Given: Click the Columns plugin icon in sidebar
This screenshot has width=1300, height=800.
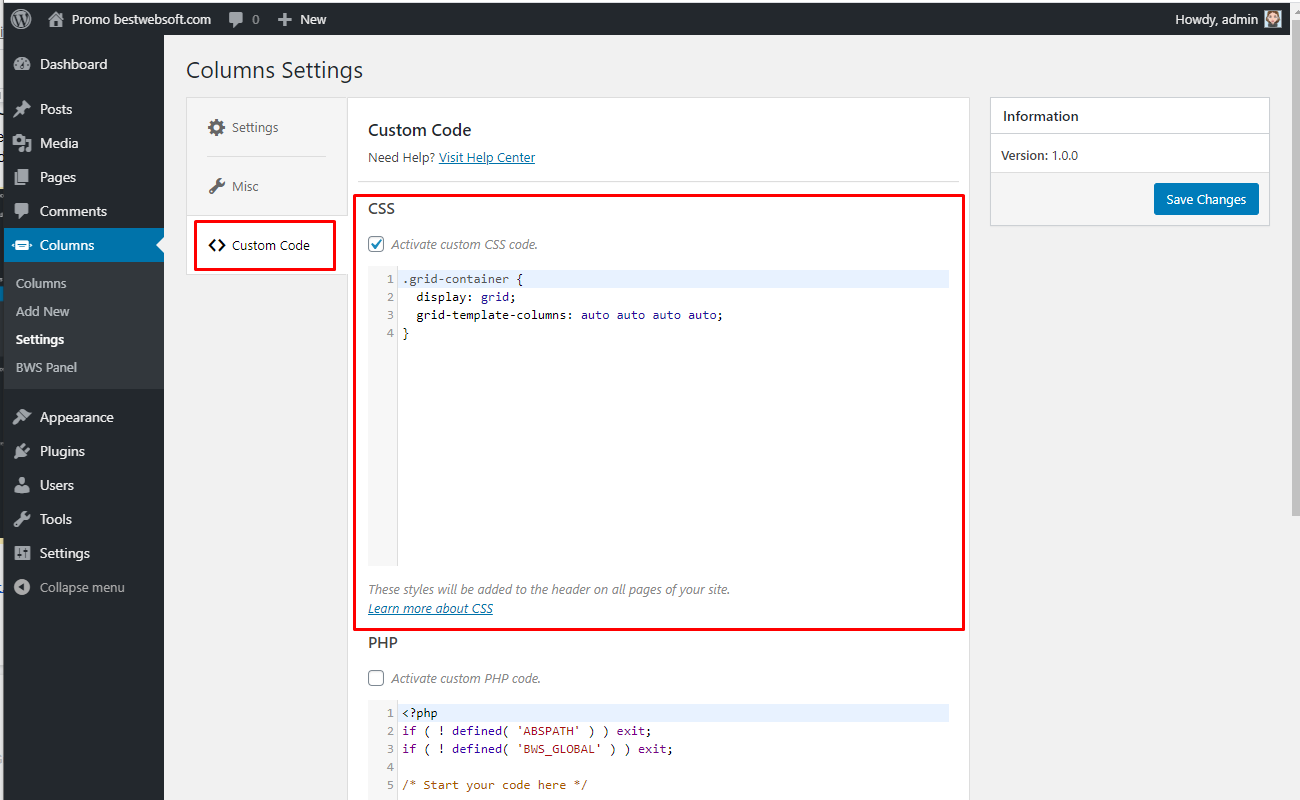Looking at the screenshot, I should click(22, 245).
